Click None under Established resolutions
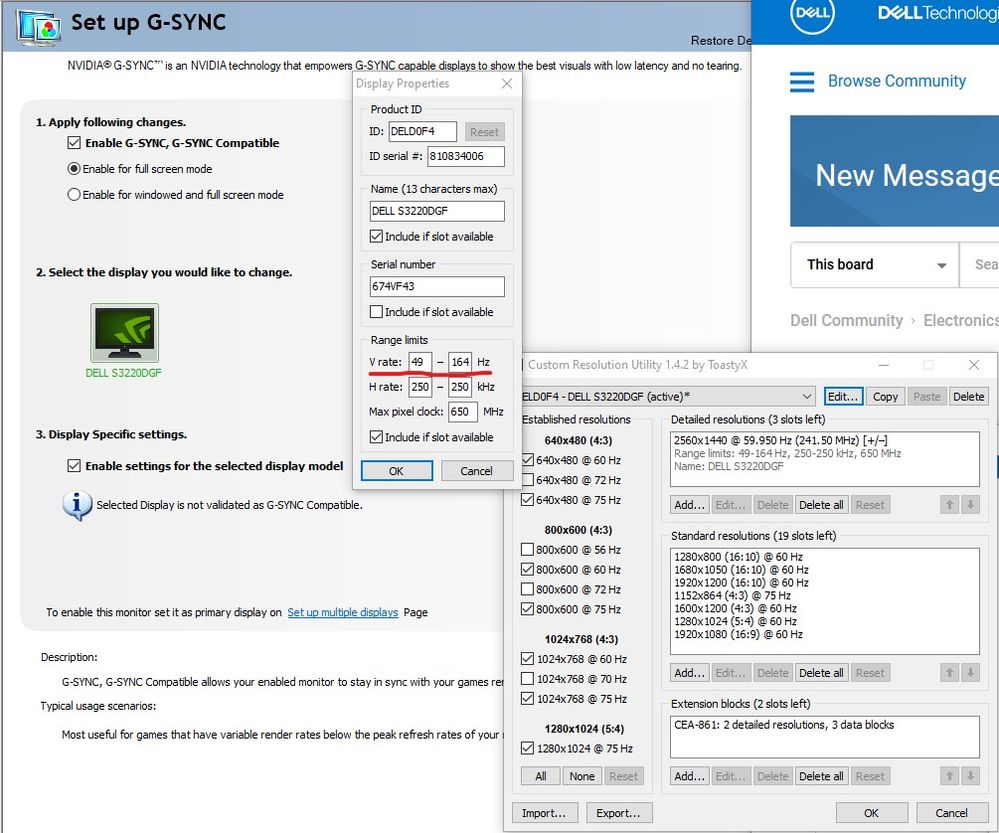The width and height of the screenshot is (999, 833). point(582,776)
